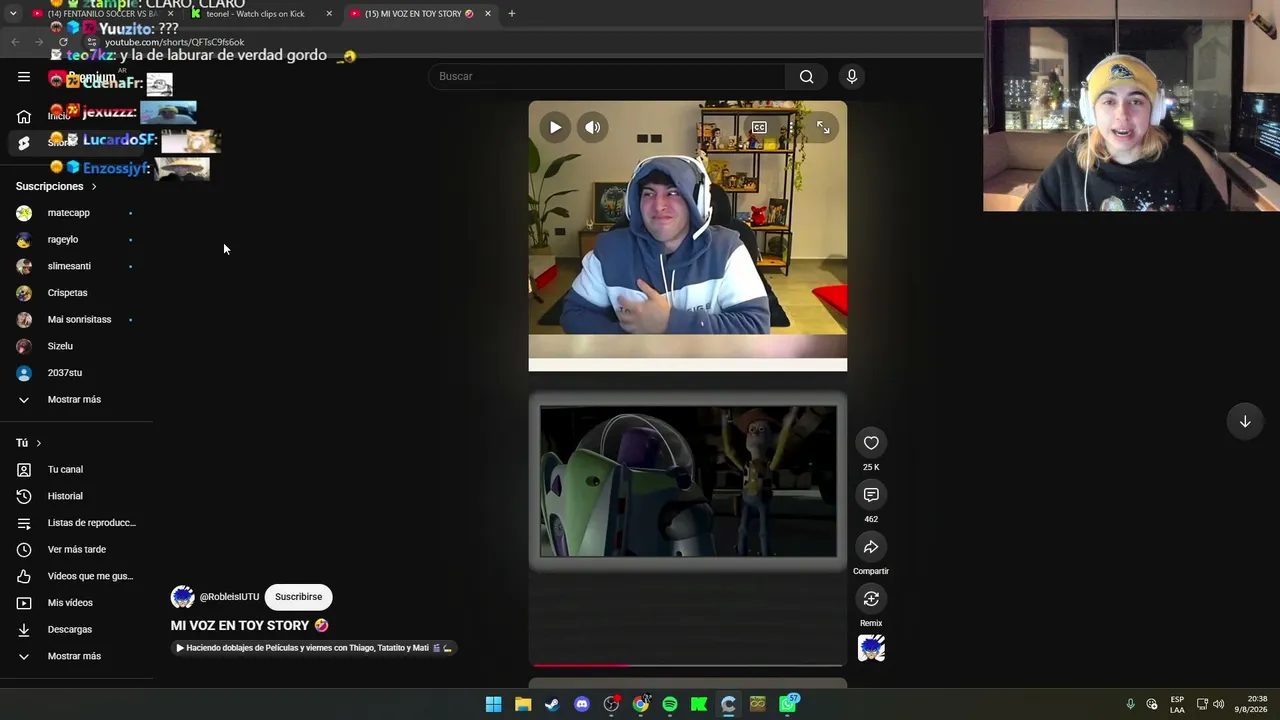The image size is (1280, 720).
Task: Open Ver más tarde
Action: coord(76,550)
